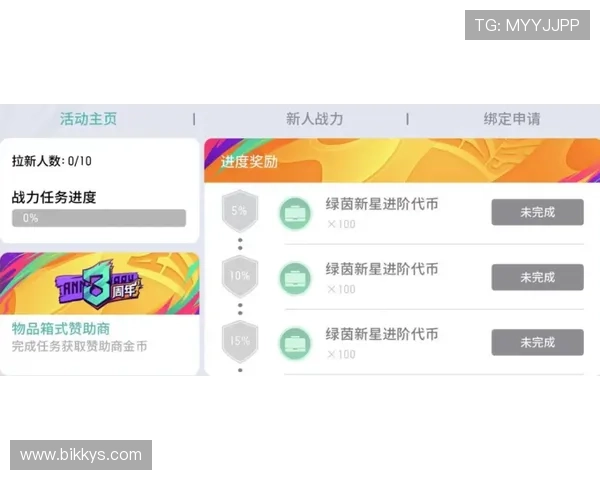This screenshot has height=480, width=600.
Task: Click the www.bikkys.com watermark
Action: point(81,455)
